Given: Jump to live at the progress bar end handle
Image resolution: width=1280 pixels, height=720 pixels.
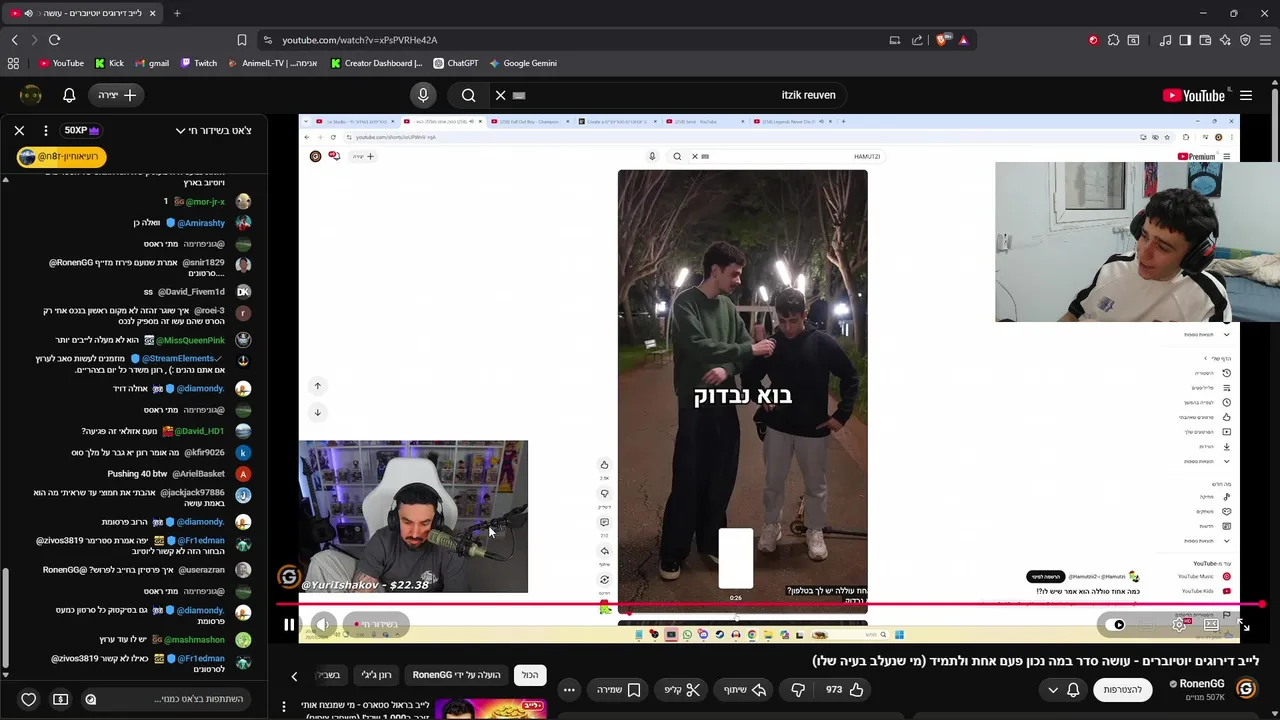Looking at the screenshot, I should (1262, 604).
